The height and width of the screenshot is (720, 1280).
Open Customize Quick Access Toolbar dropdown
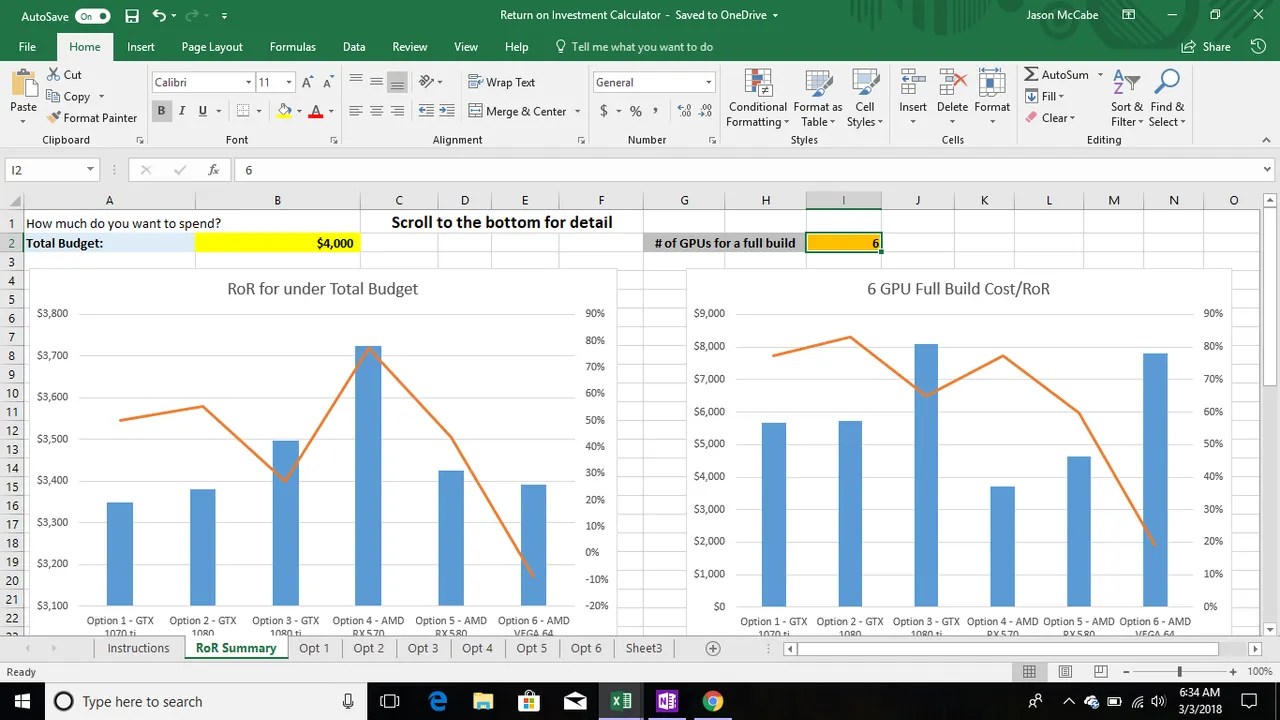[224, 16]
